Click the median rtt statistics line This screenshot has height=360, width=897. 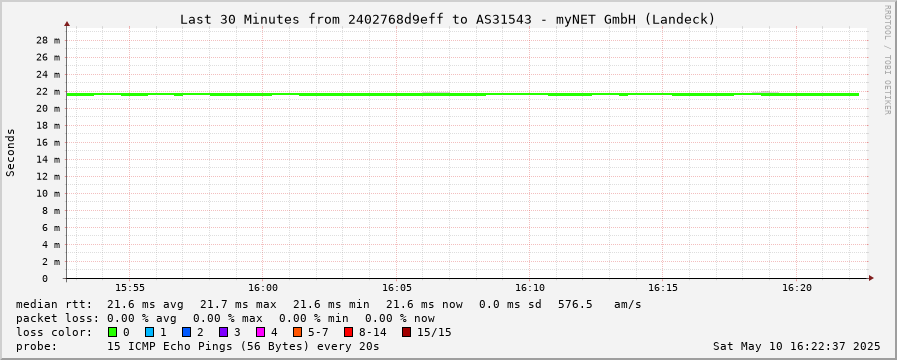(328, 304)
